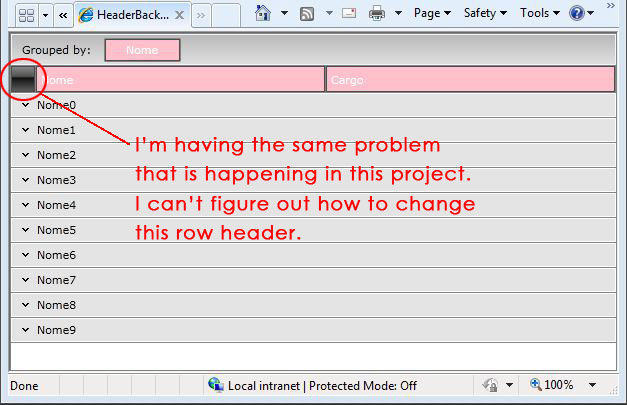Print the page with the printer icon
627x405 pixels.
377,13
